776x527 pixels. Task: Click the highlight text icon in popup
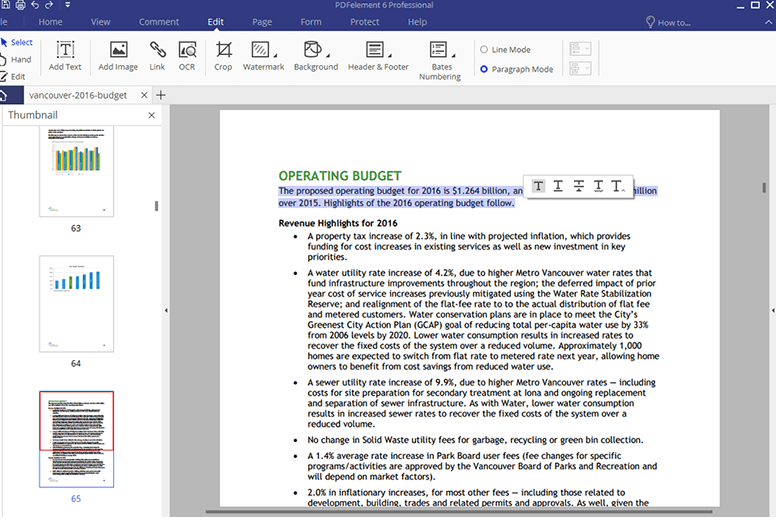click(538, 187)
